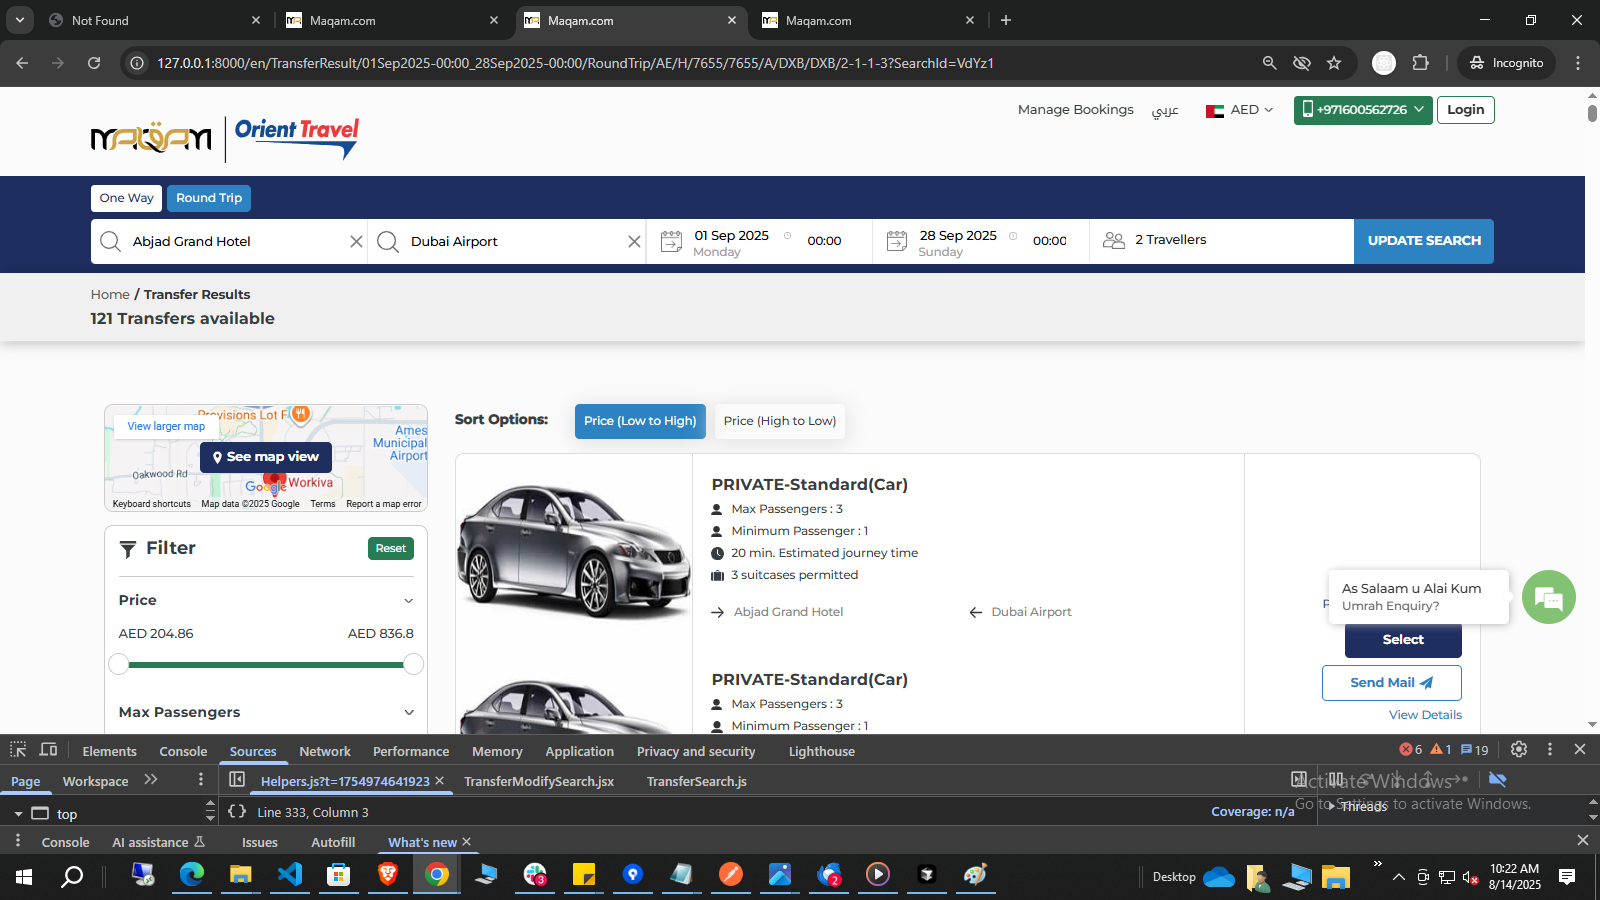Select the One Way trip option
This screenshot has height=900, width=1600.
[127, 198]
